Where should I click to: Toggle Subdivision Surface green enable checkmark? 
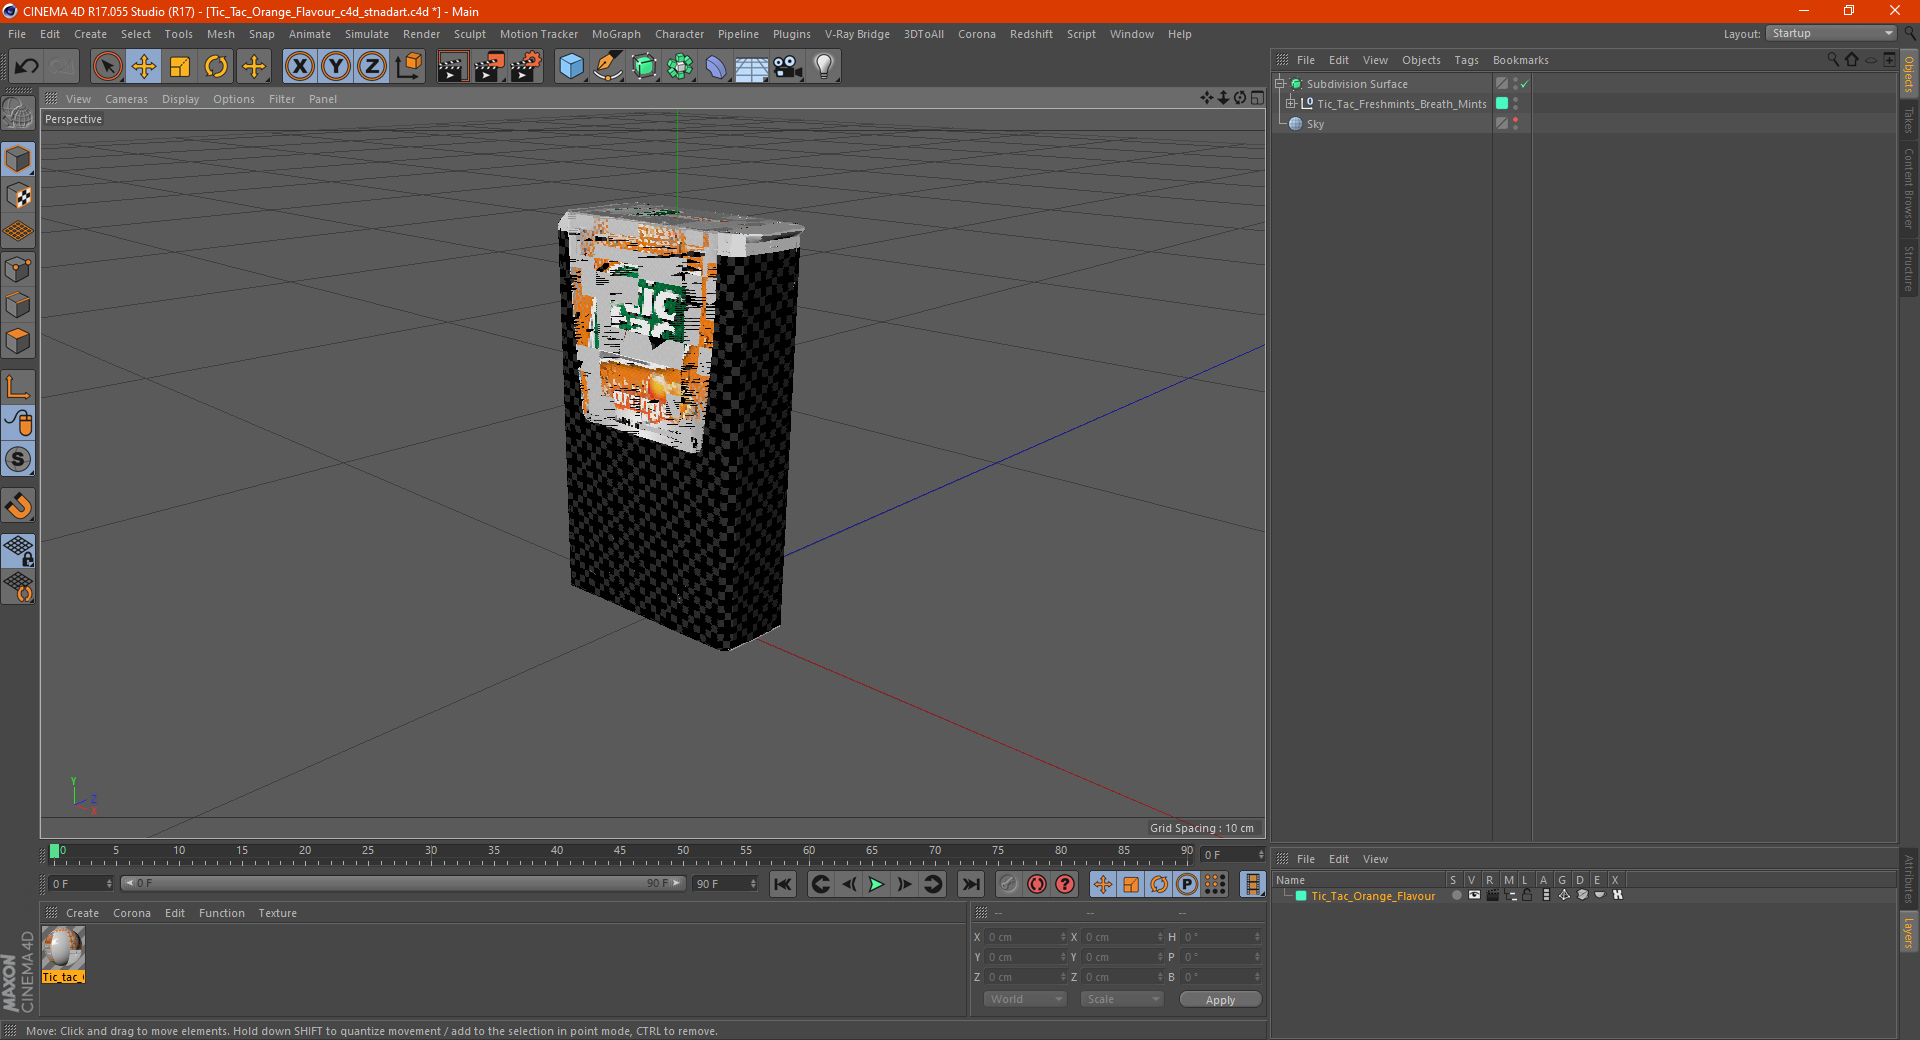[1525, 84]
